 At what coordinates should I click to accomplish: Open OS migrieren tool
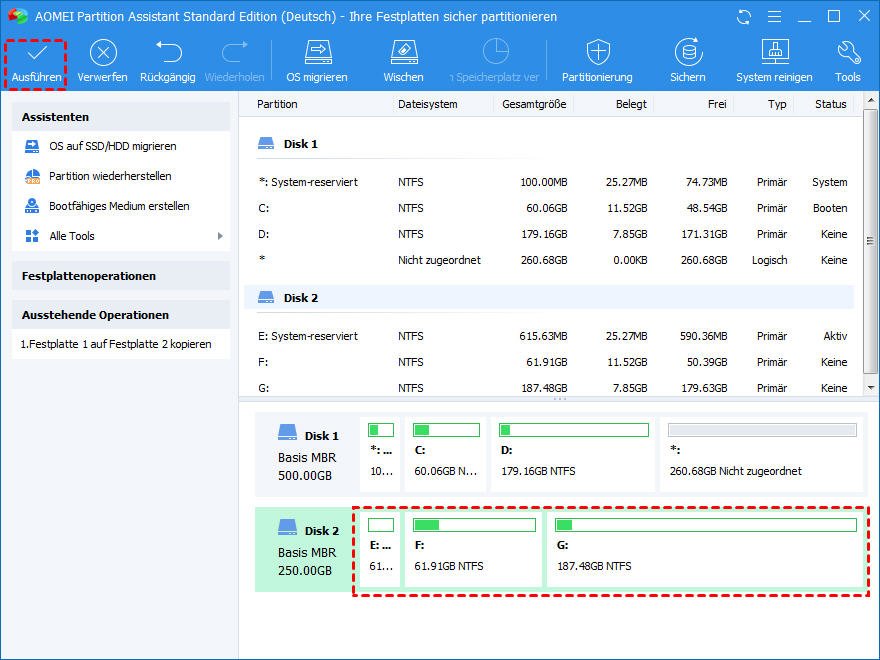point(317,63)
